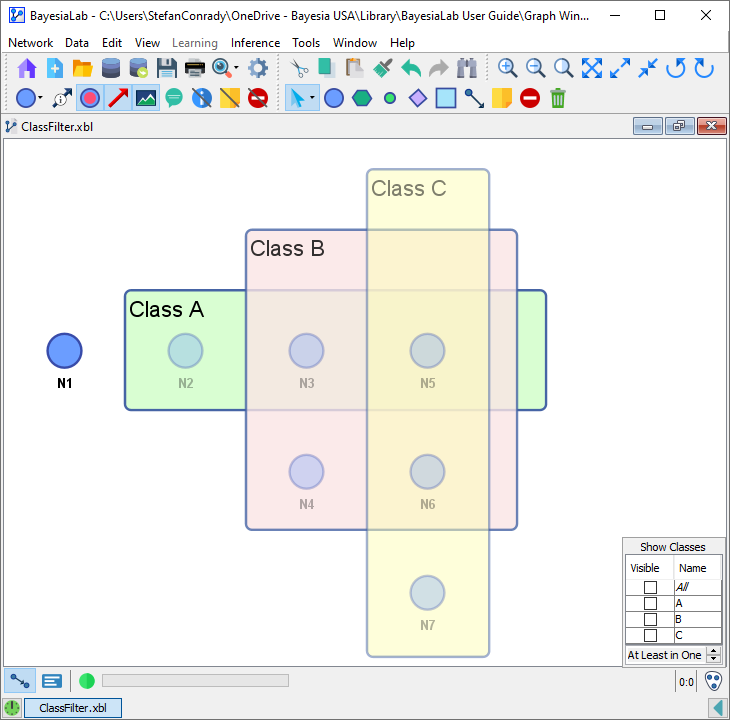Check the Visible box for All classes
The width and height of the screenshot is (730, 720).
650,587
